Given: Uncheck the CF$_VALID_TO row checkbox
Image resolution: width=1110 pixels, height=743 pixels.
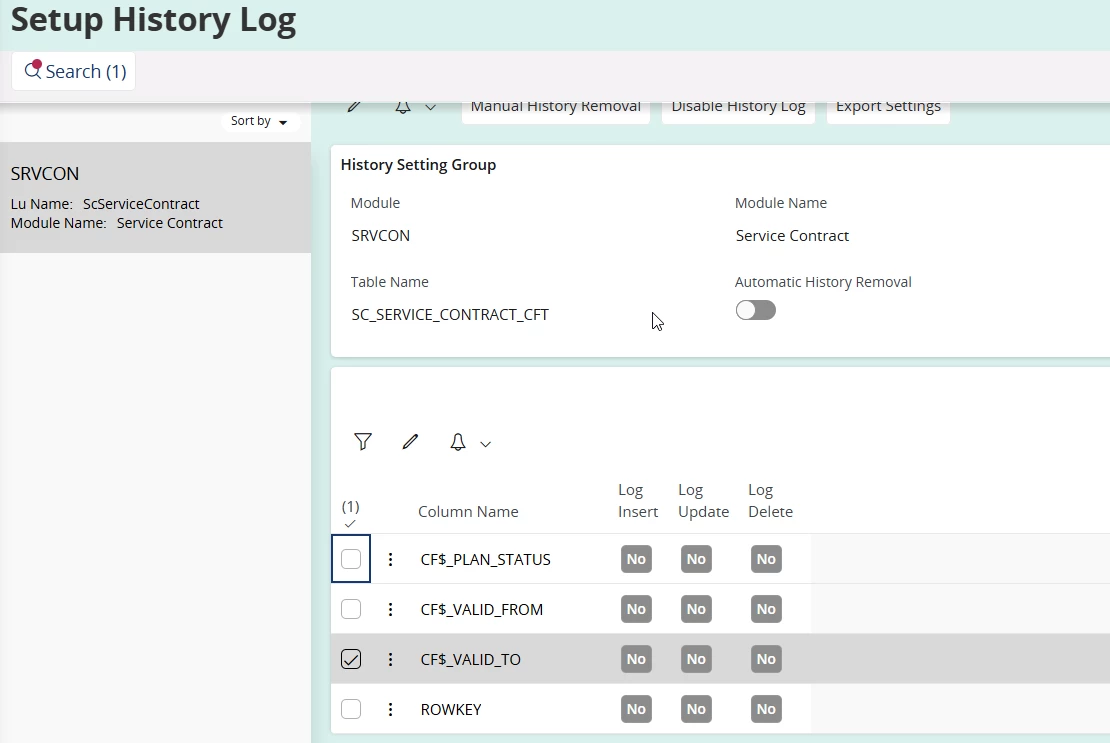Looking at the screenshot, I should (351, 659).
